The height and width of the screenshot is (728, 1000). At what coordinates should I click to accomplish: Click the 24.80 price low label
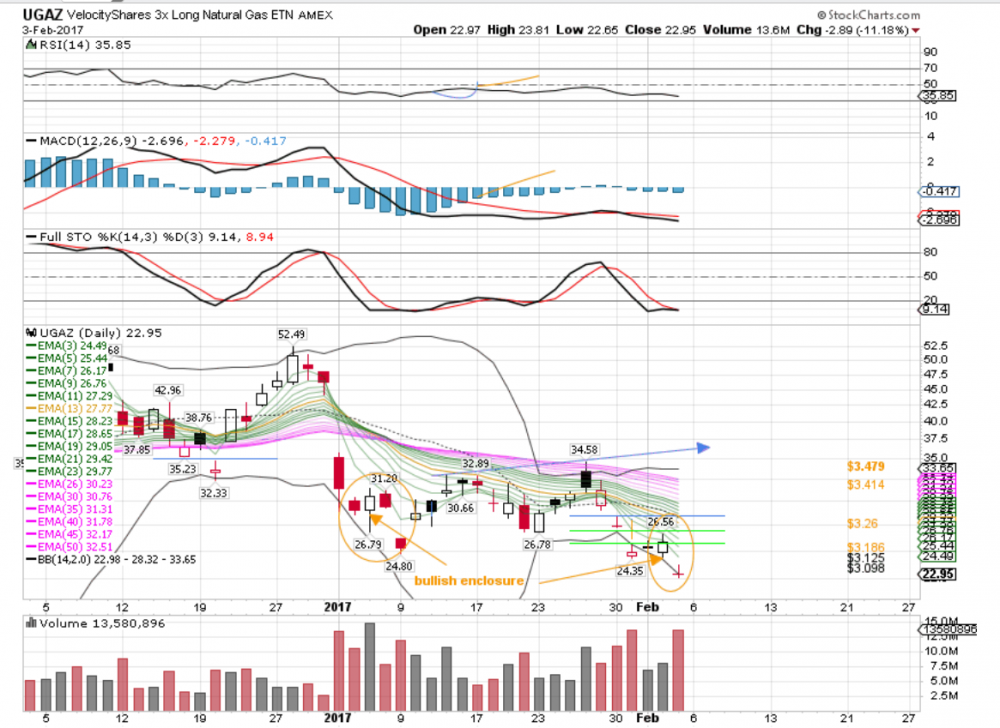[x=399, y=566]
